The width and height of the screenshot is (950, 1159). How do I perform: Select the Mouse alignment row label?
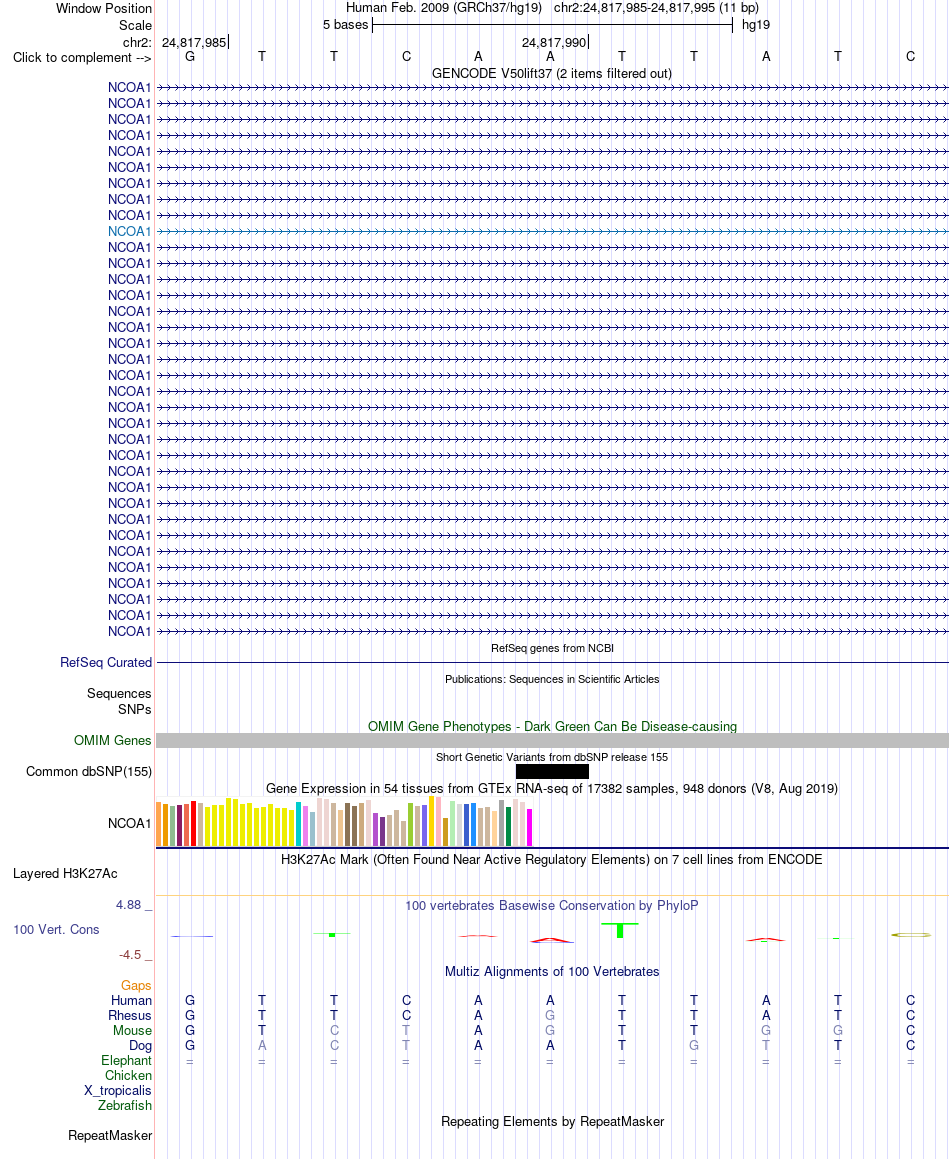pos(132,1030)
